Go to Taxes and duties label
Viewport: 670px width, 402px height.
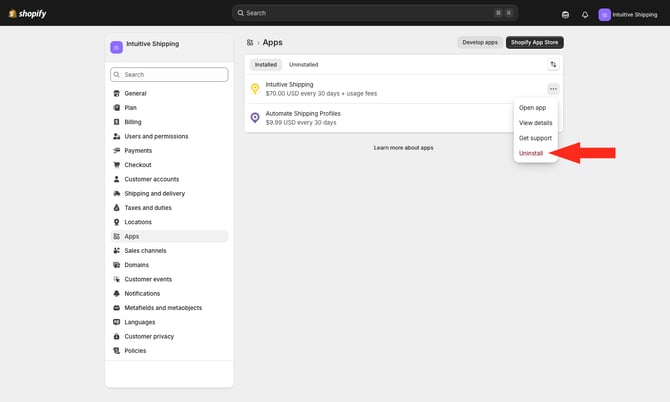coord(148,208)
